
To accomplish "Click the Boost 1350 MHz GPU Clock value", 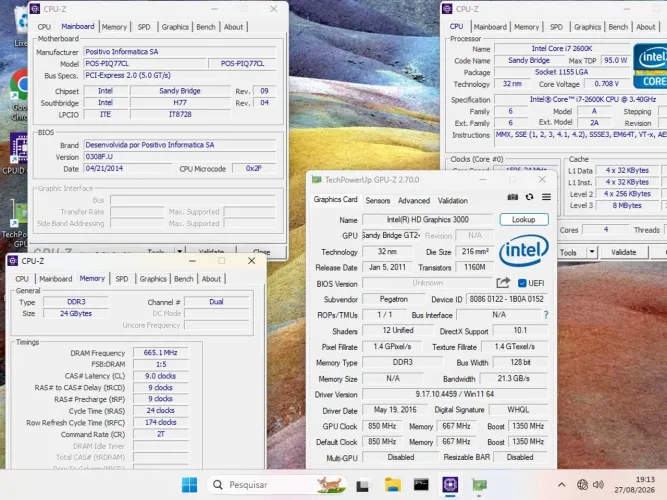I will [528, 426].
